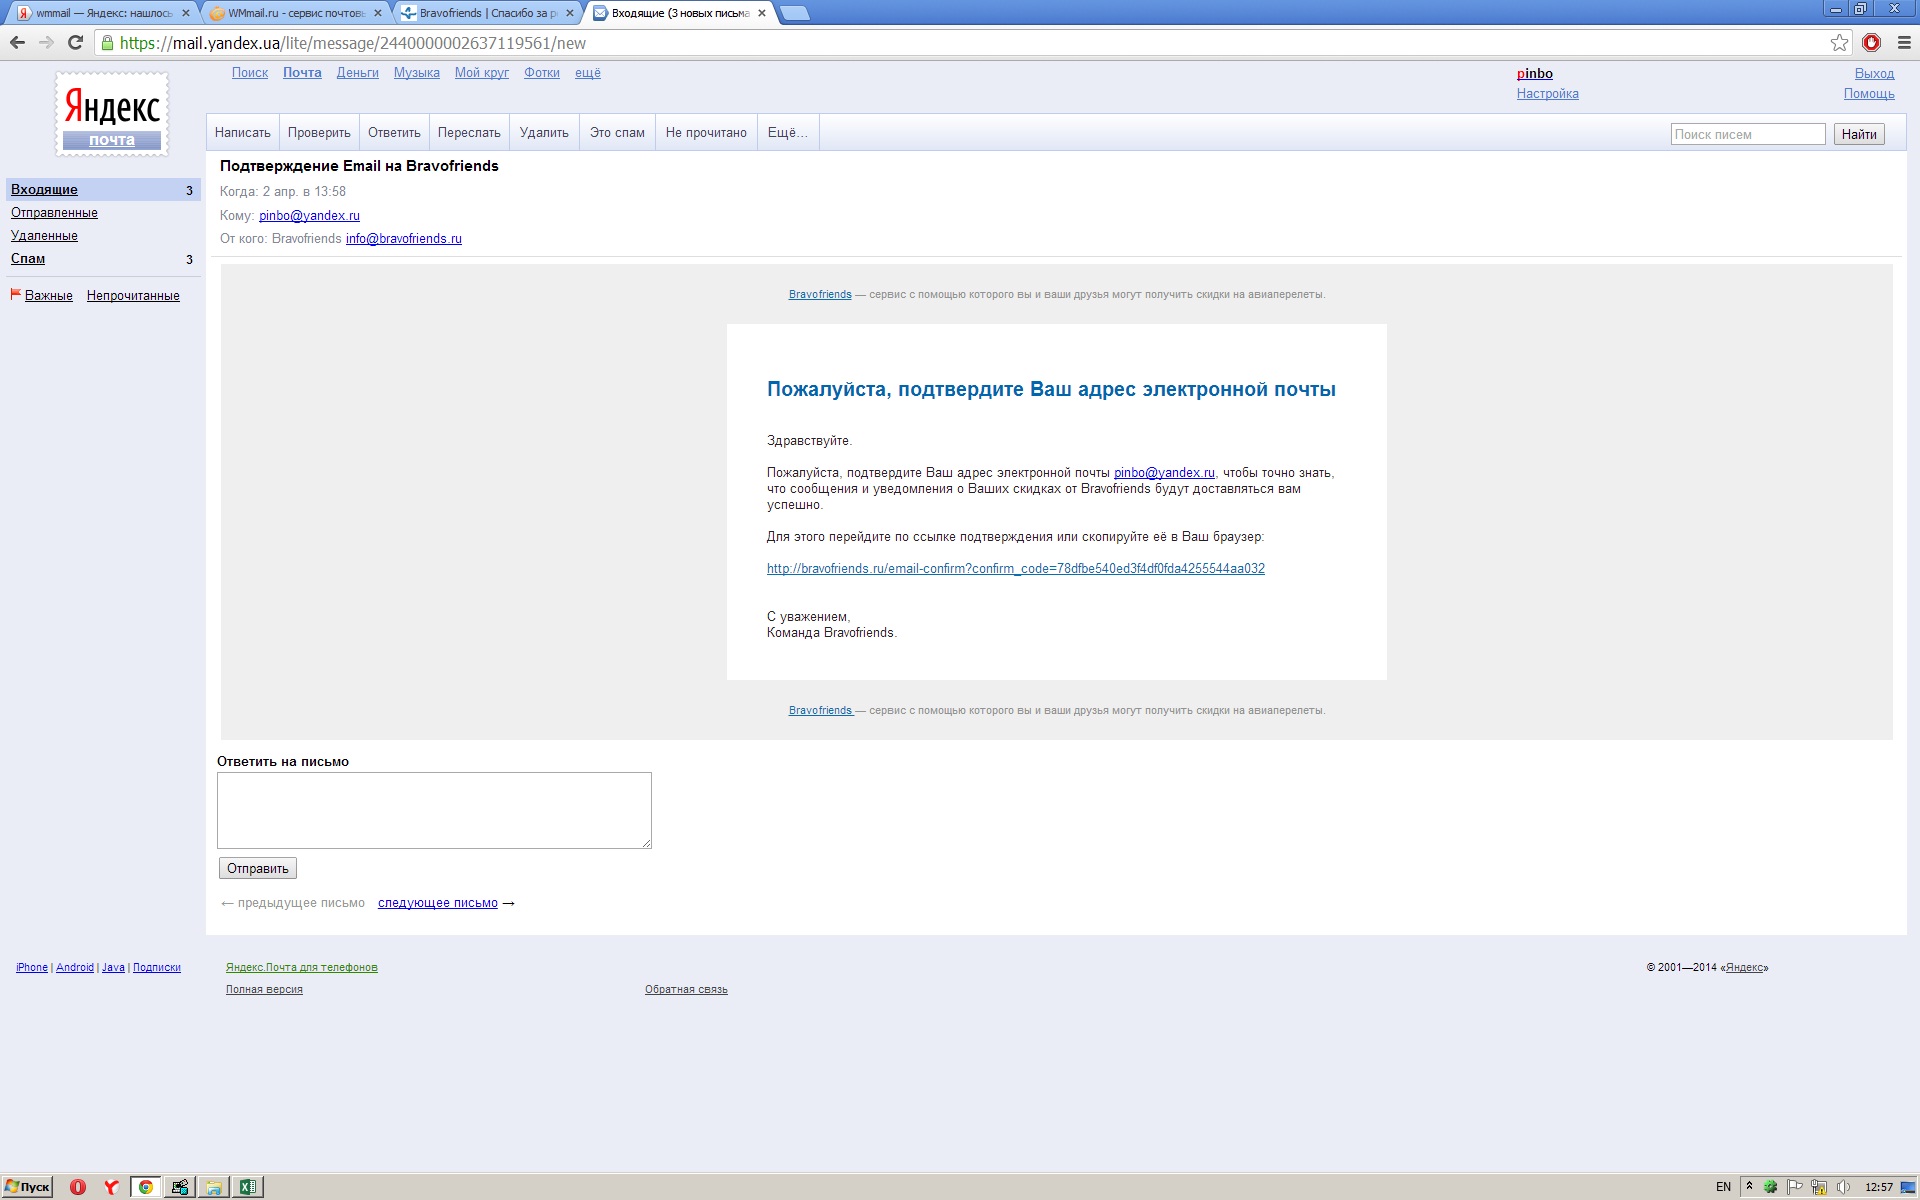The height and width of the screenshot is (1200, 1920).
Task: Bookmark the page with the star icon
Action: [1839, 42]
